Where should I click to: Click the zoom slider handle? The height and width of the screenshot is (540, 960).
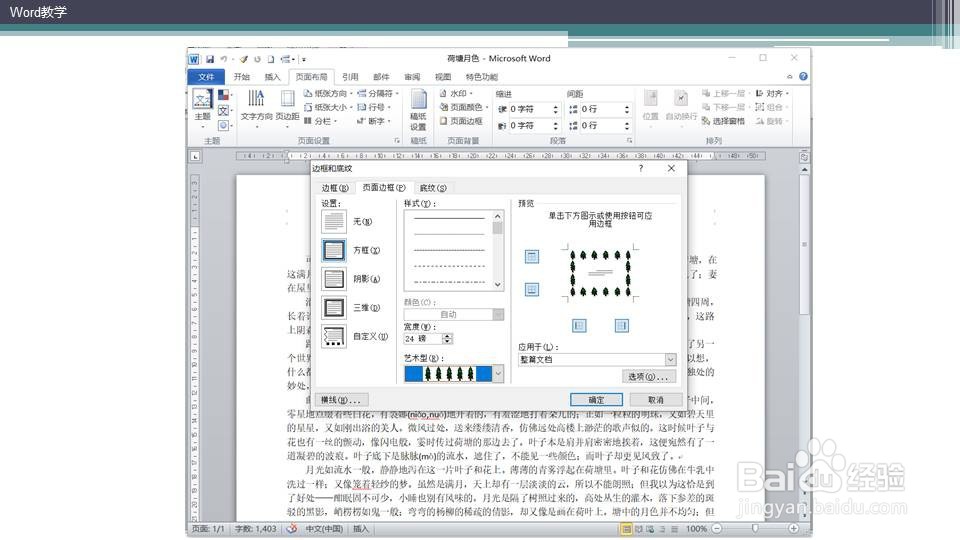tap(755, 528)
